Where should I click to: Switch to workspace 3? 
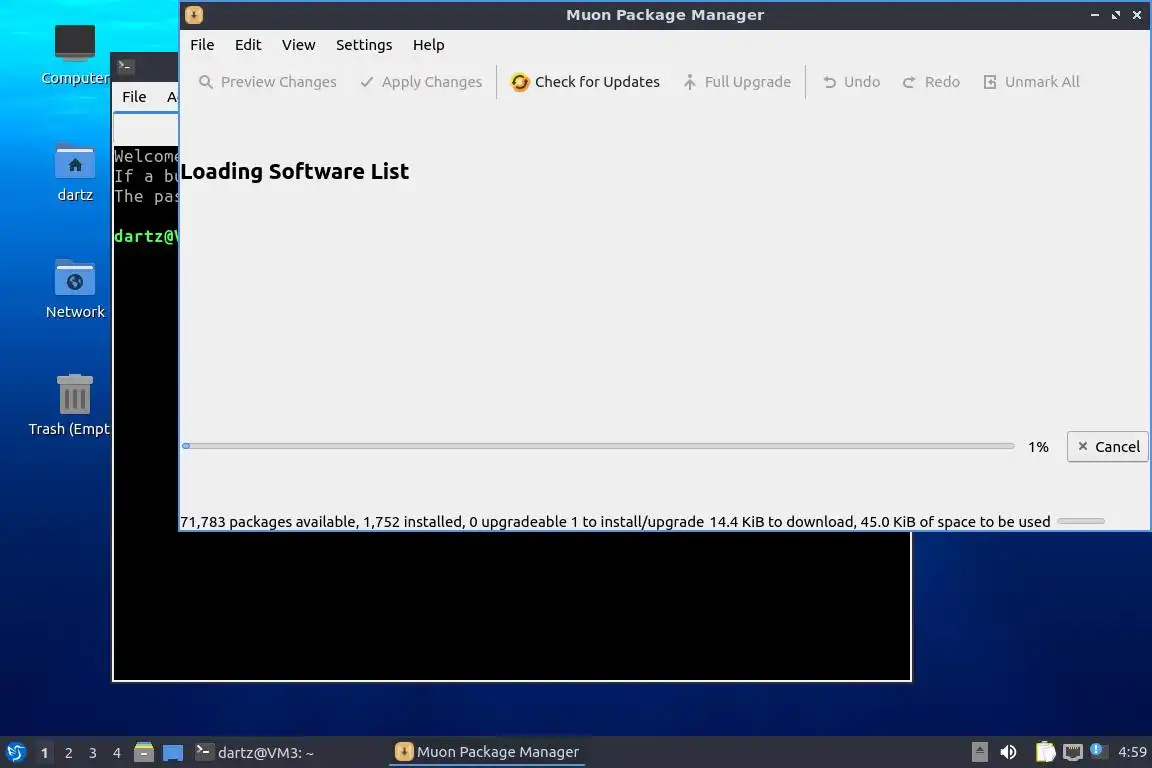coord(93,753)
